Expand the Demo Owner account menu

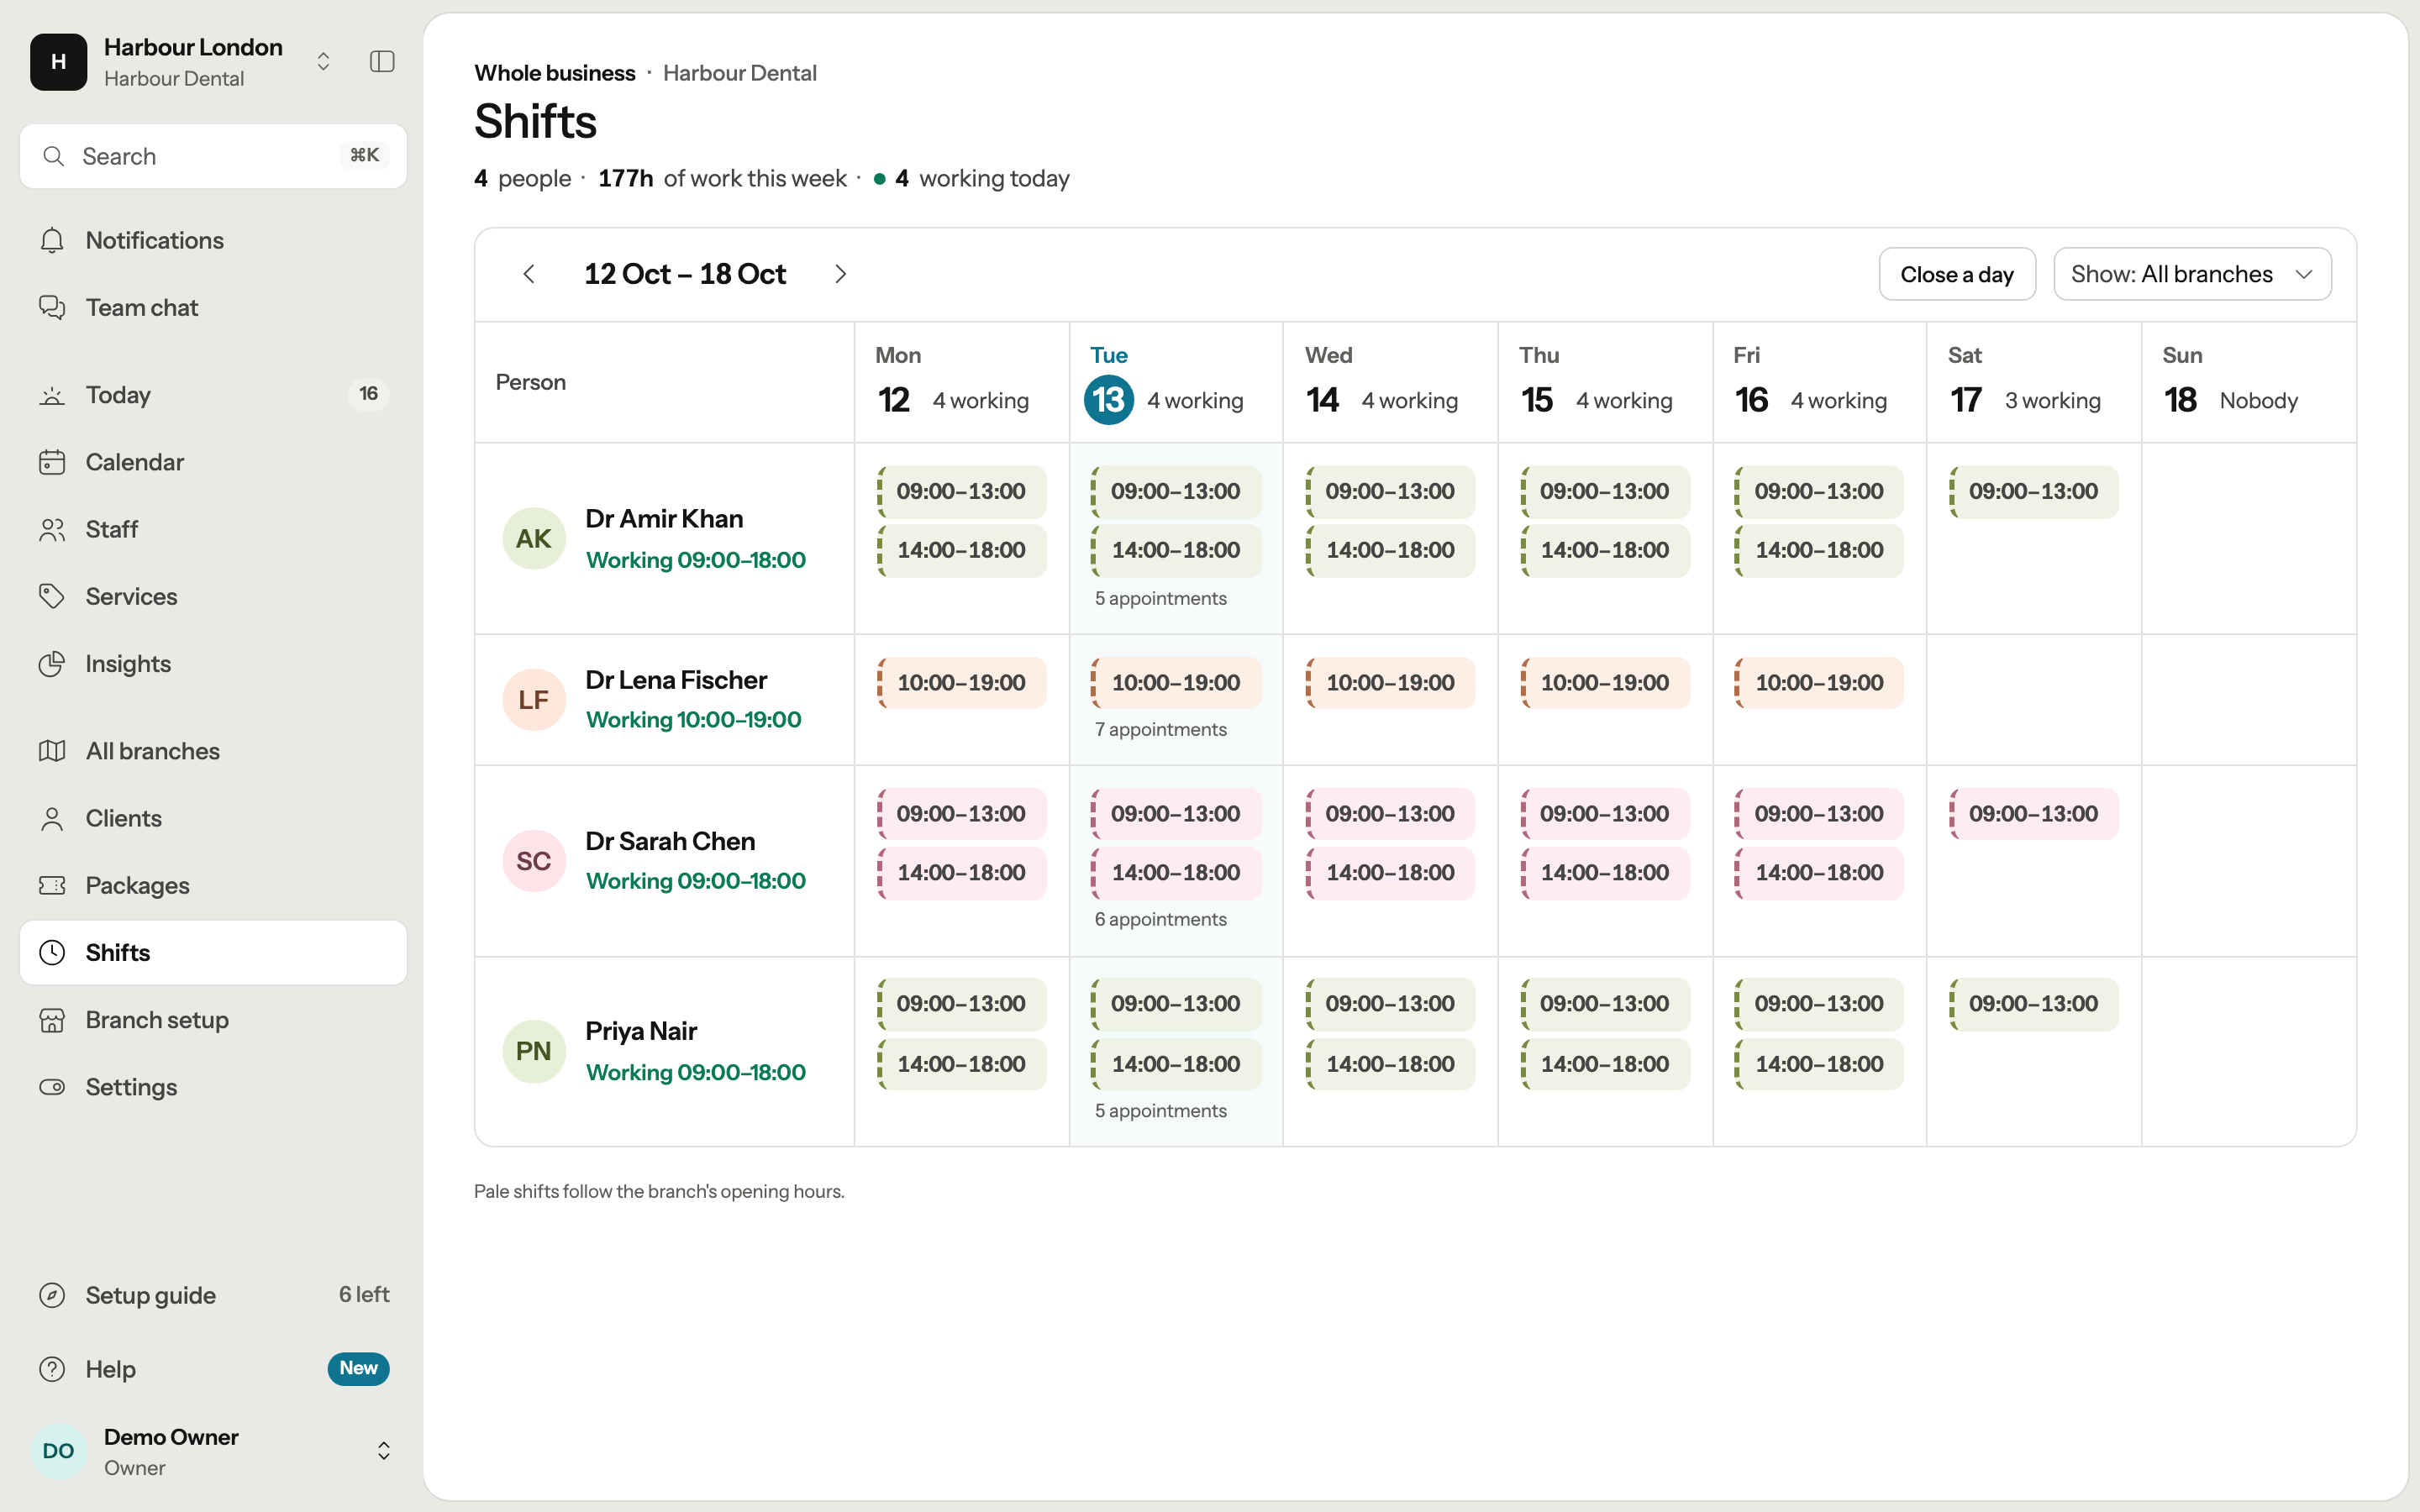click(383, 1451)
